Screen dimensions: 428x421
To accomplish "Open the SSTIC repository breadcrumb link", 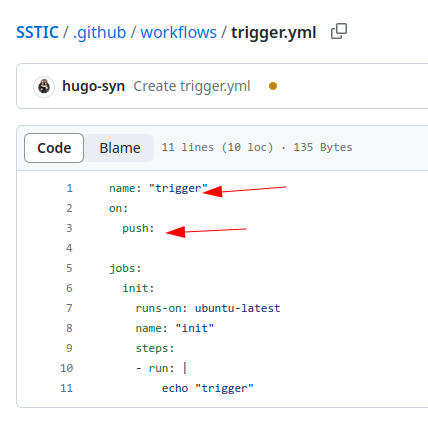I will coord(37,32).
